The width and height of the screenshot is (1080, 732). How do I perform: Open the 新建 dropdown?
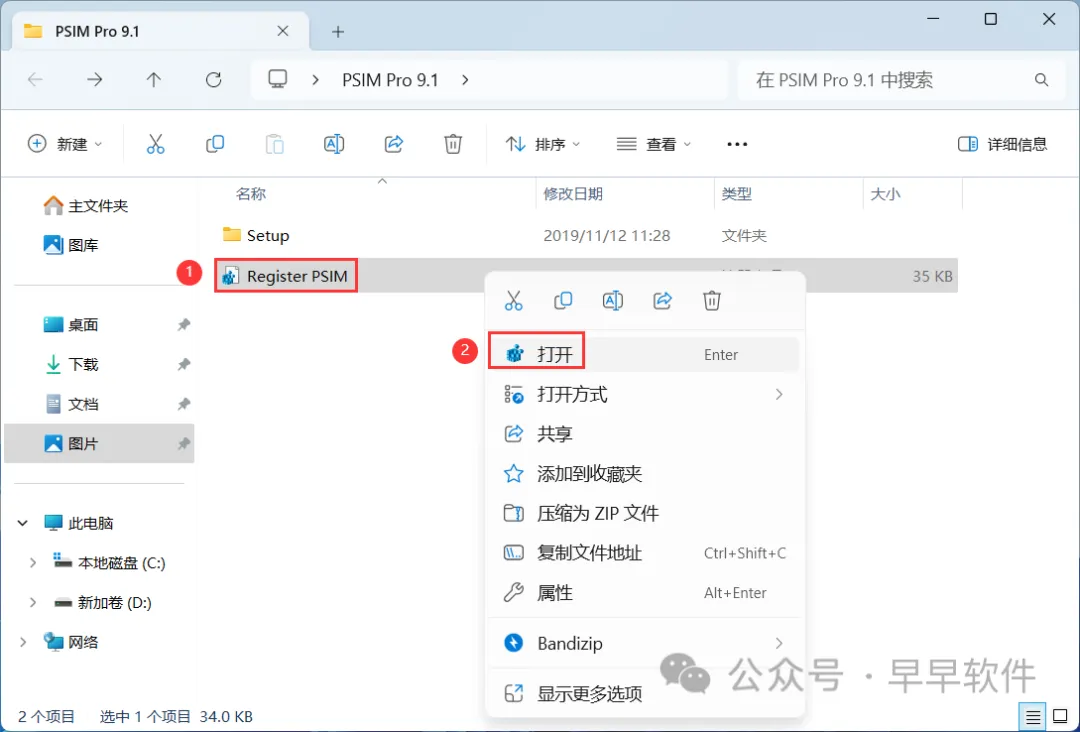[x=65, y=144]
